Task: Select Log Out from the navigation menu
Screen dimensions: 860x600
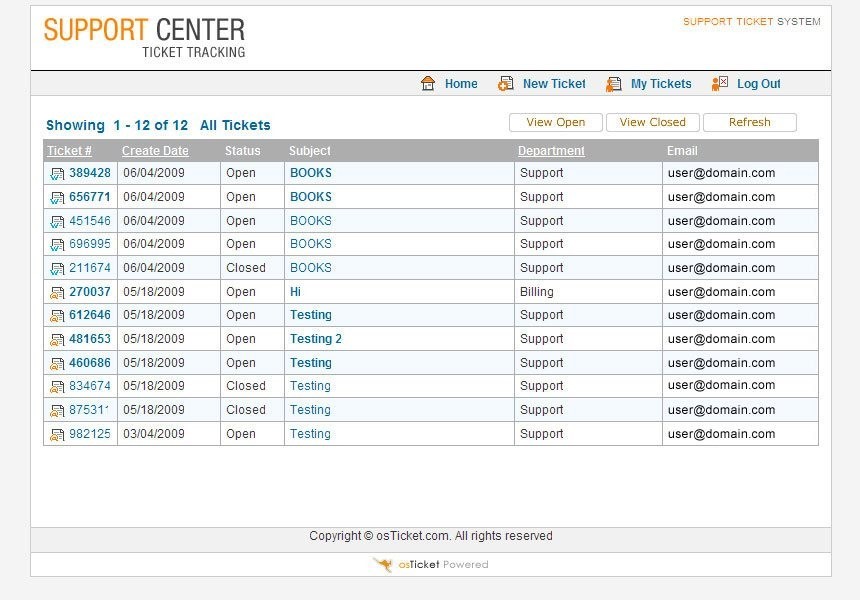Action: (758, 84)
